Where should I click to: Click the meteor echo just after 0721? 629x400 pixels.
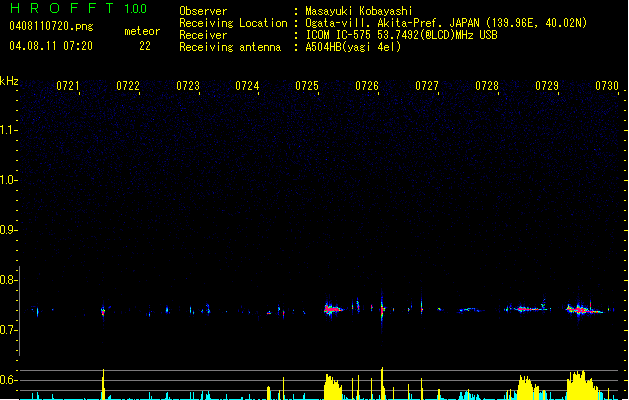click(x=103, y=311)
